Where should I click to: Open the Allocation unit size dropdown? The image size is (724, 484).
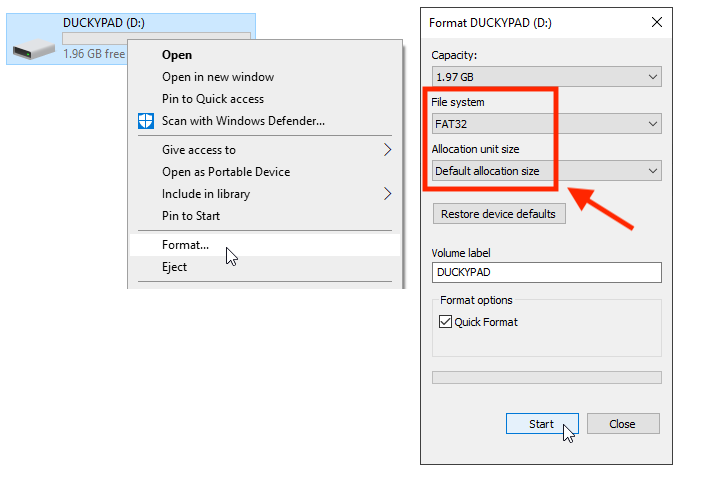547,171
